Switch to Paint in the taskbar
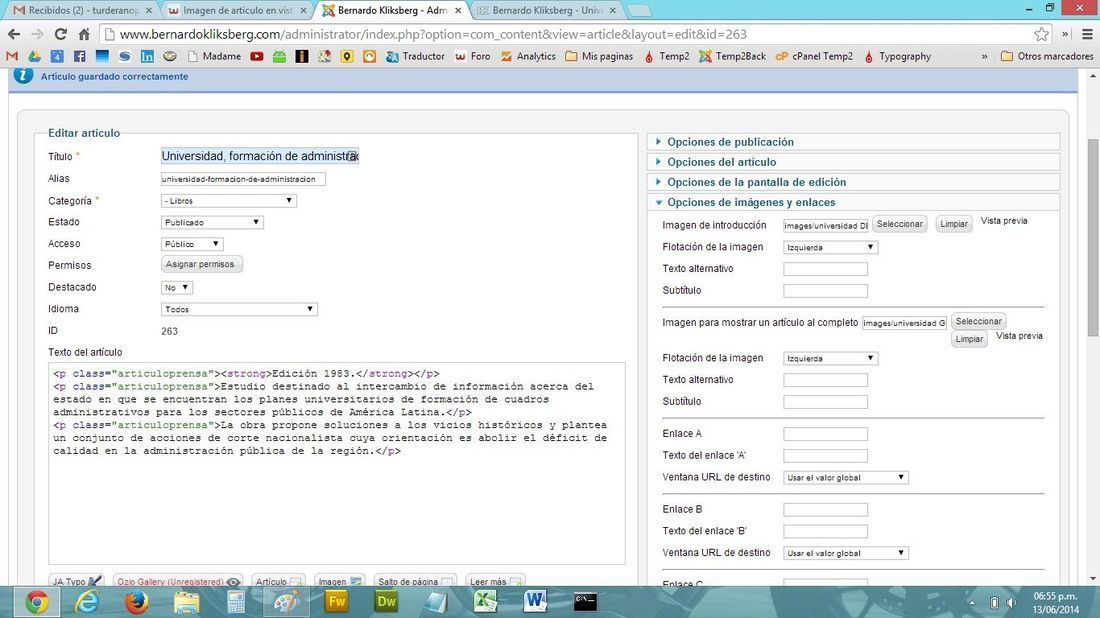Viewport: 1100px width, 618px height. 286,602
